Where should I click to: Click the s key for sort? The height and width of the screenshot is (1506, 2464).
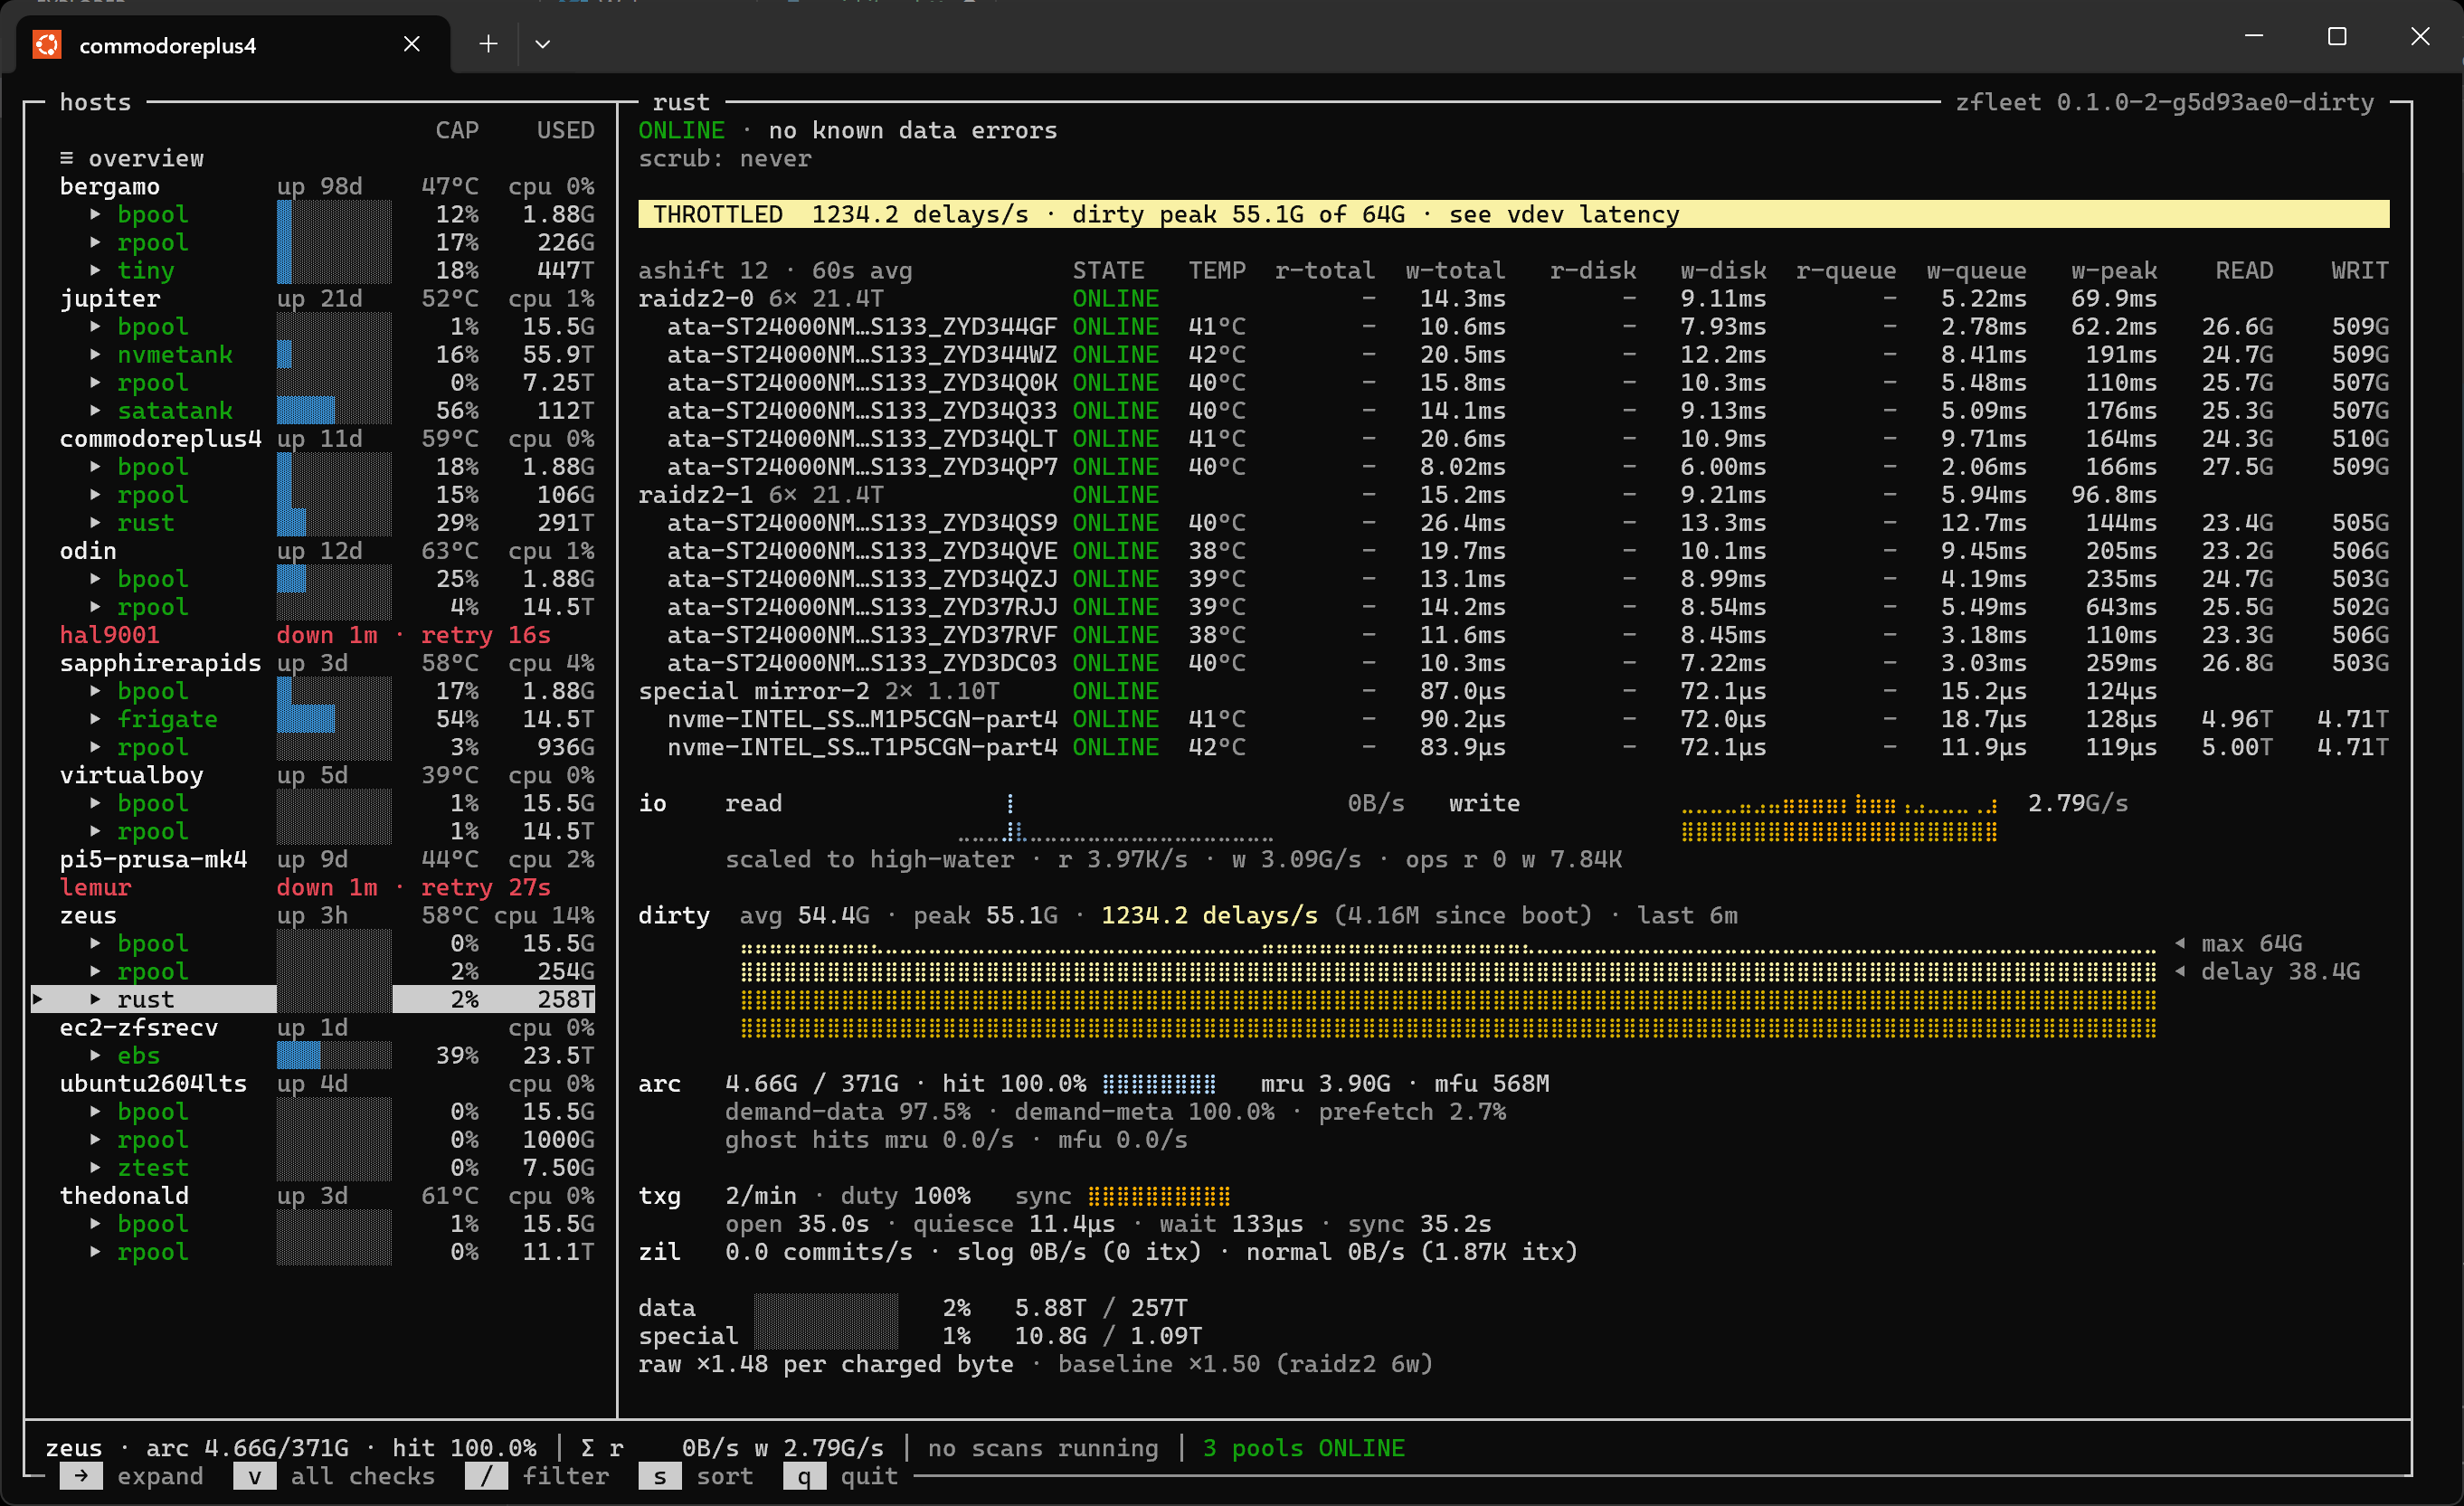coord(659,1476)
